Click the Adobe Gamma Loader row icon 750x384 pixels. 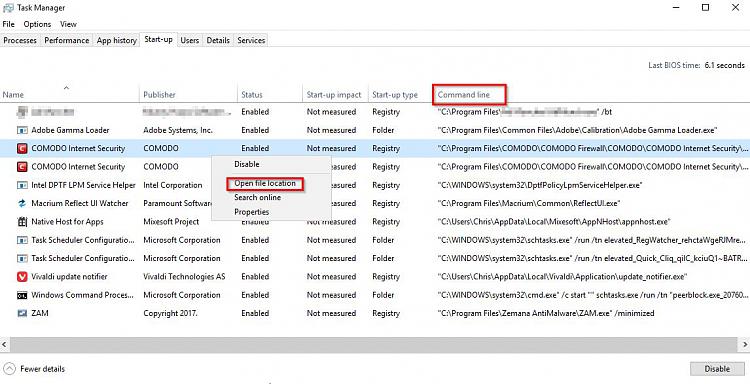point(22,130)
